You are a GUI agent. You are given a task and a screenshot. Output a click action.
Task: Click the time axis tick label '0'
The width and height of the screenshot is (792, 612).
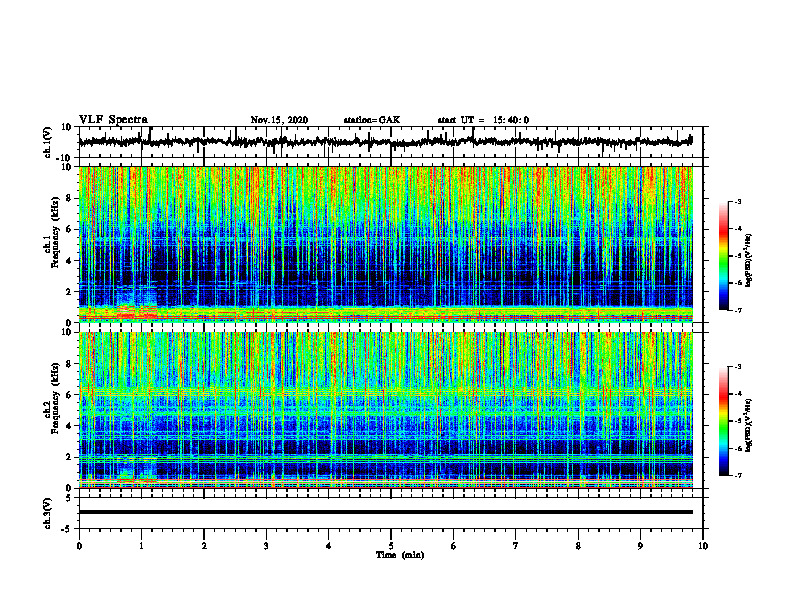(79, 546)
